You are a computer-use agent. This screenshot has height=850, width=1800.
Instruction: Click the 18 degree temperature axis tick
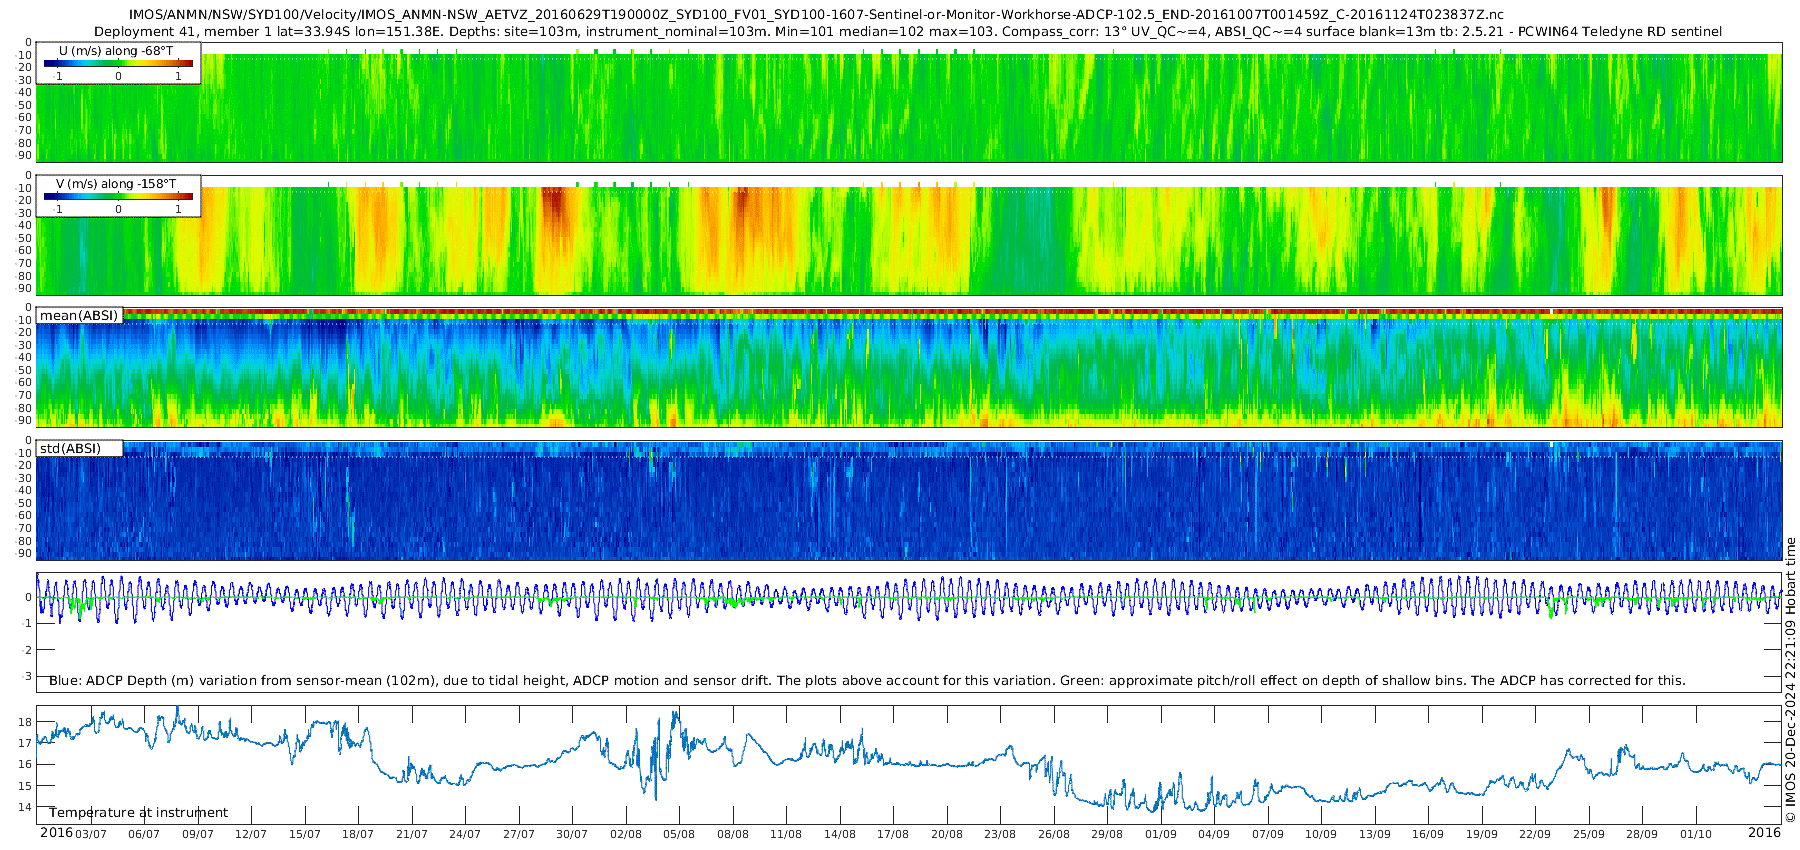coord(25,722)
